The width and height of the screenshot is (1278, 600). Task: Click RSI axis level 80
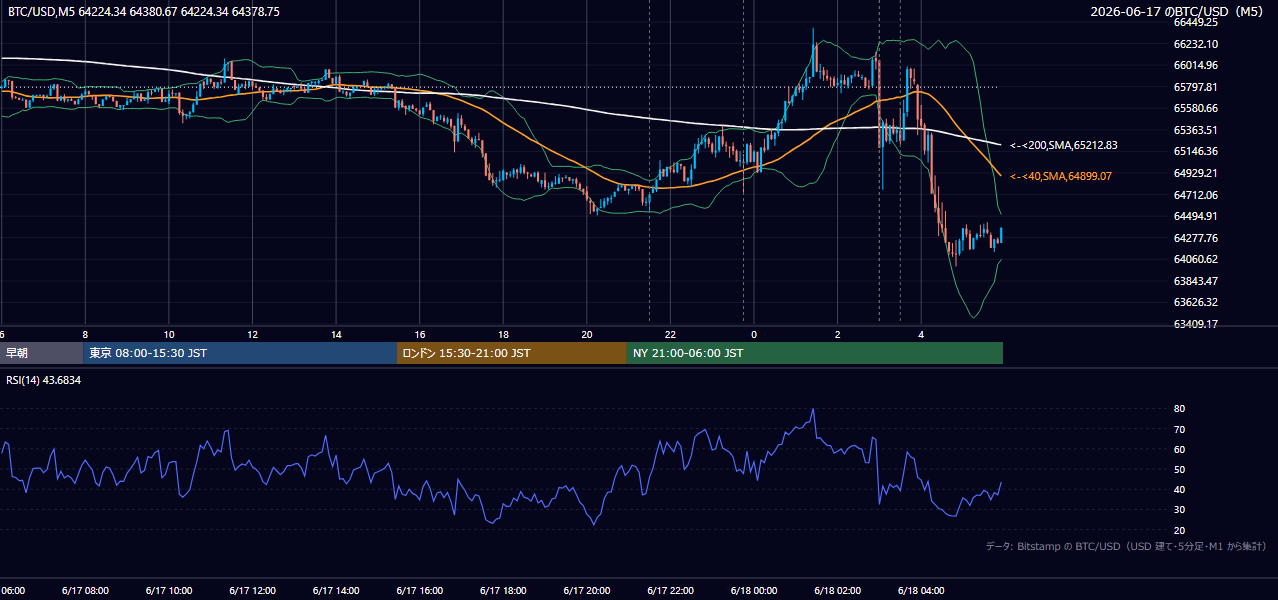1179,409
